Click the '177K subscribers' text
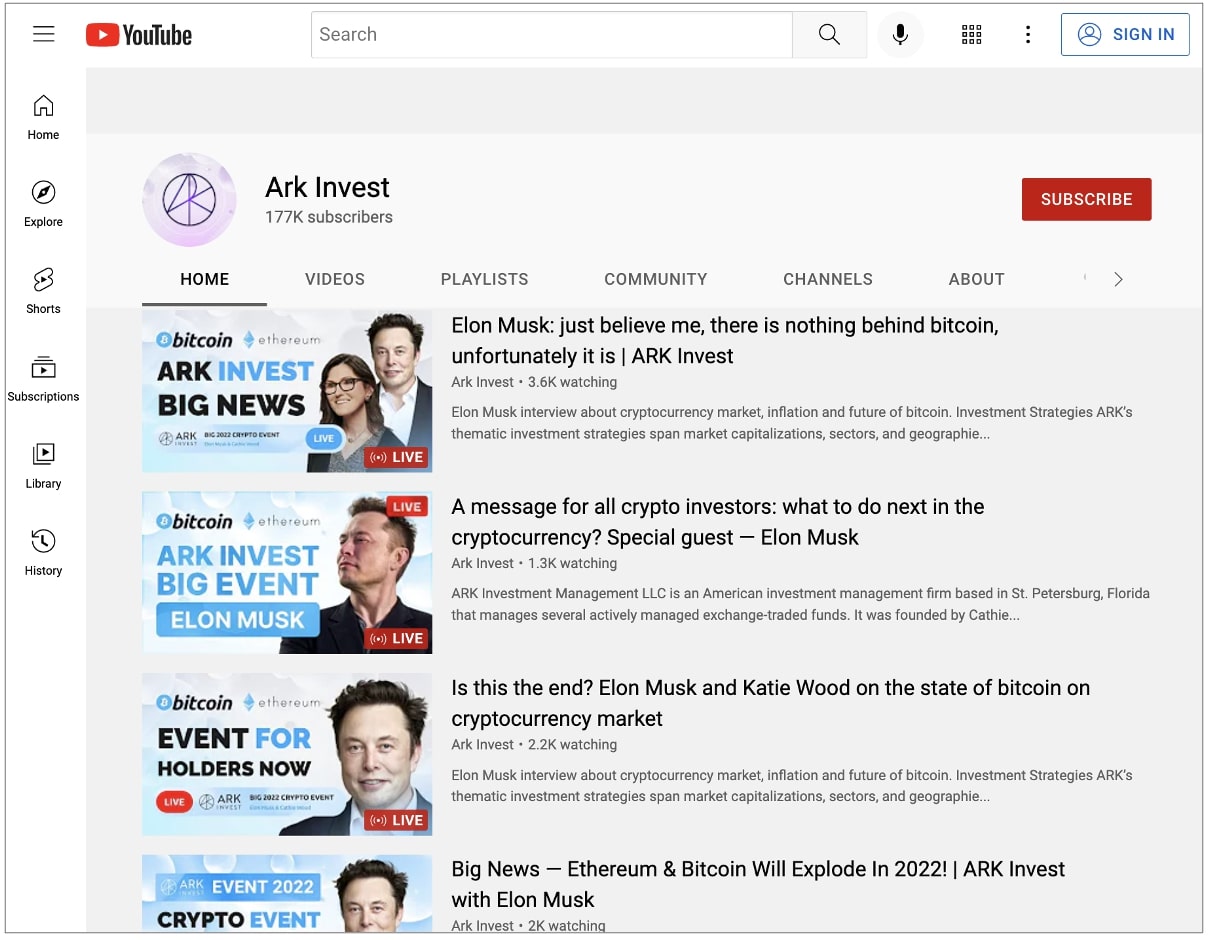The image size is (1210, 940). (x=329, y=217)
